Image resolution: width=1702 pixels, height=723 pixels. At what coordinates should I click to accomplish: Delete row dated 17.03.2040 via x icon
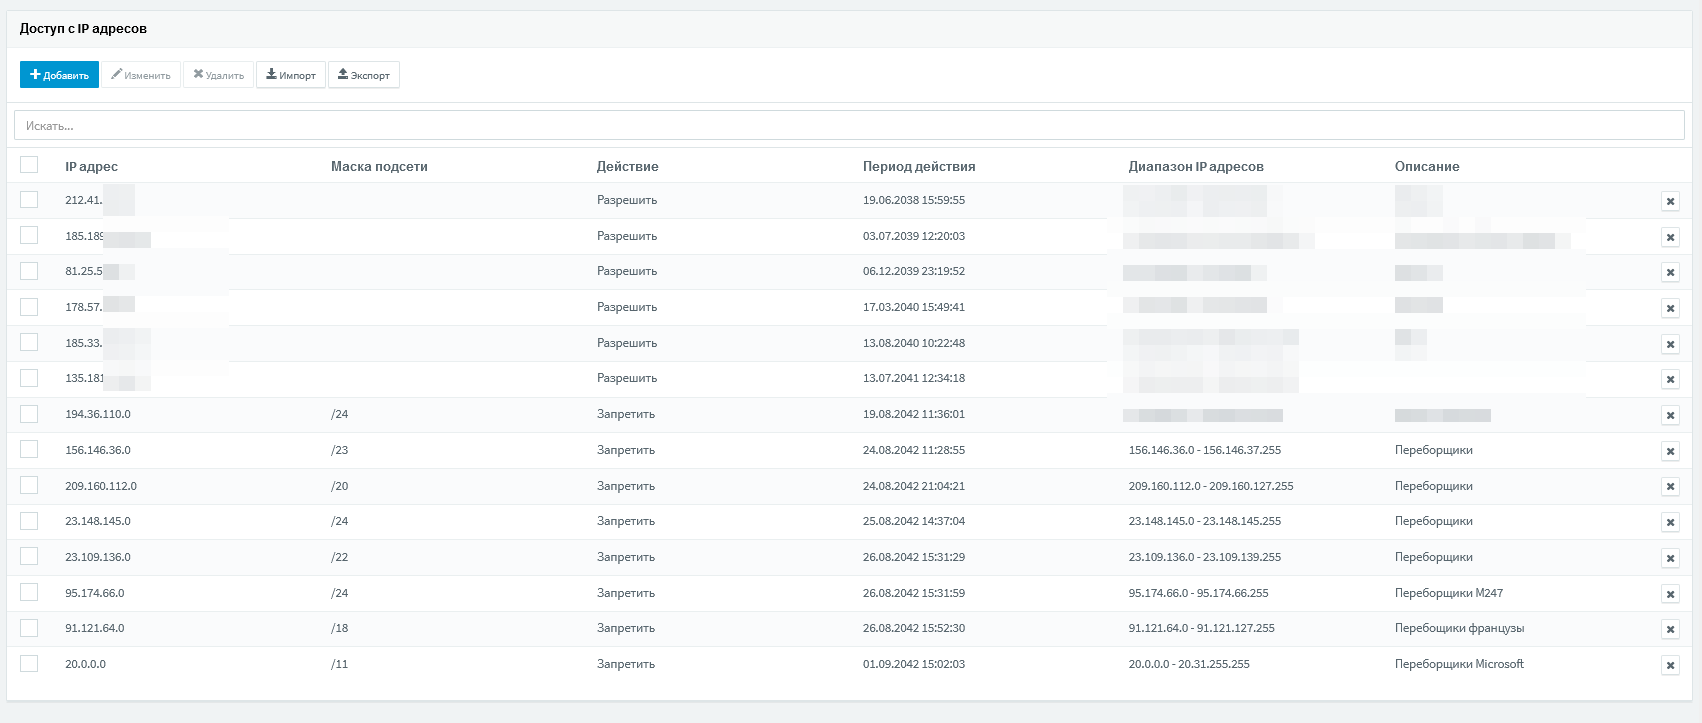[x=1670, y=308]
